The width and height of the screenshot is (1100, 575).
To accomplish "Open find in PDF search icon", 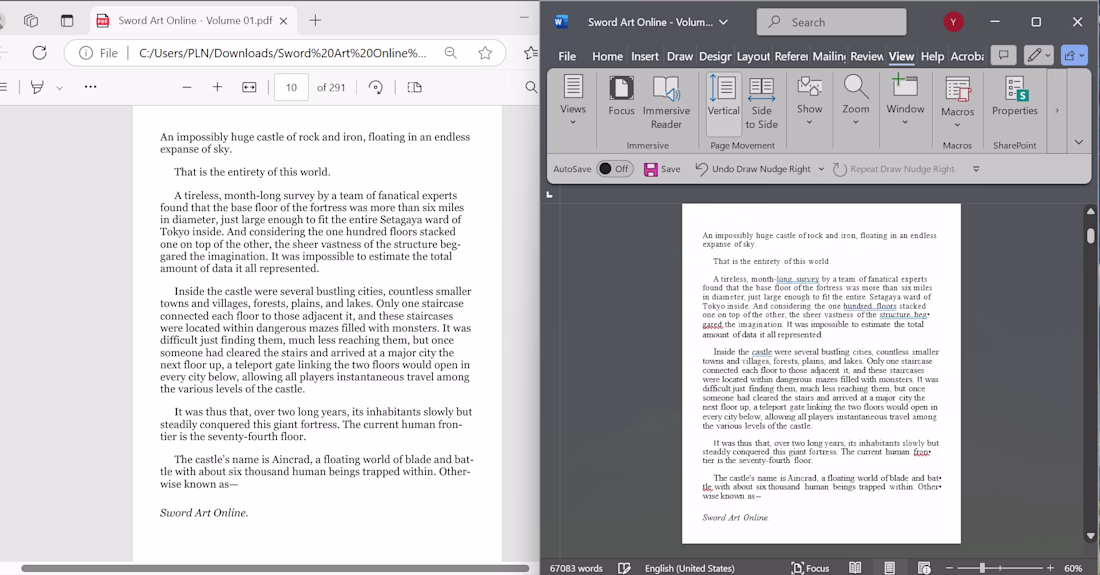I will pyautogui.click(x=531, y=87).
